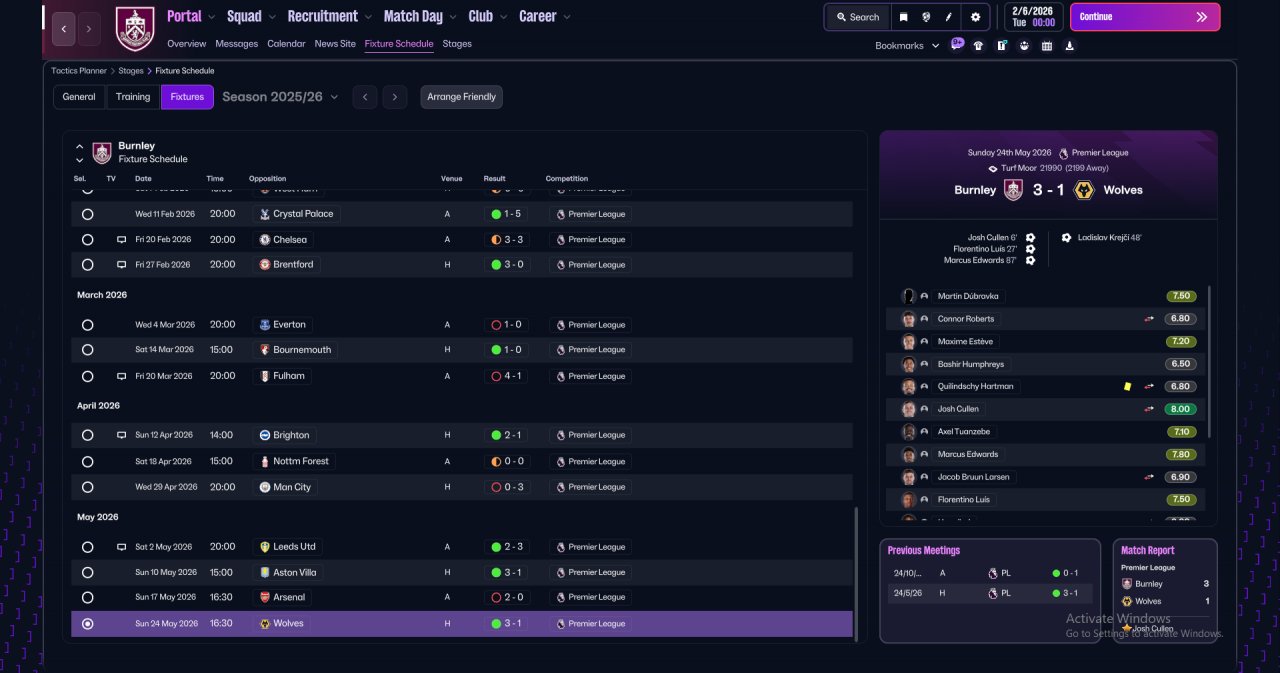Select the Everton fixture radio button
1280x673 pixels.
(87, 325)
